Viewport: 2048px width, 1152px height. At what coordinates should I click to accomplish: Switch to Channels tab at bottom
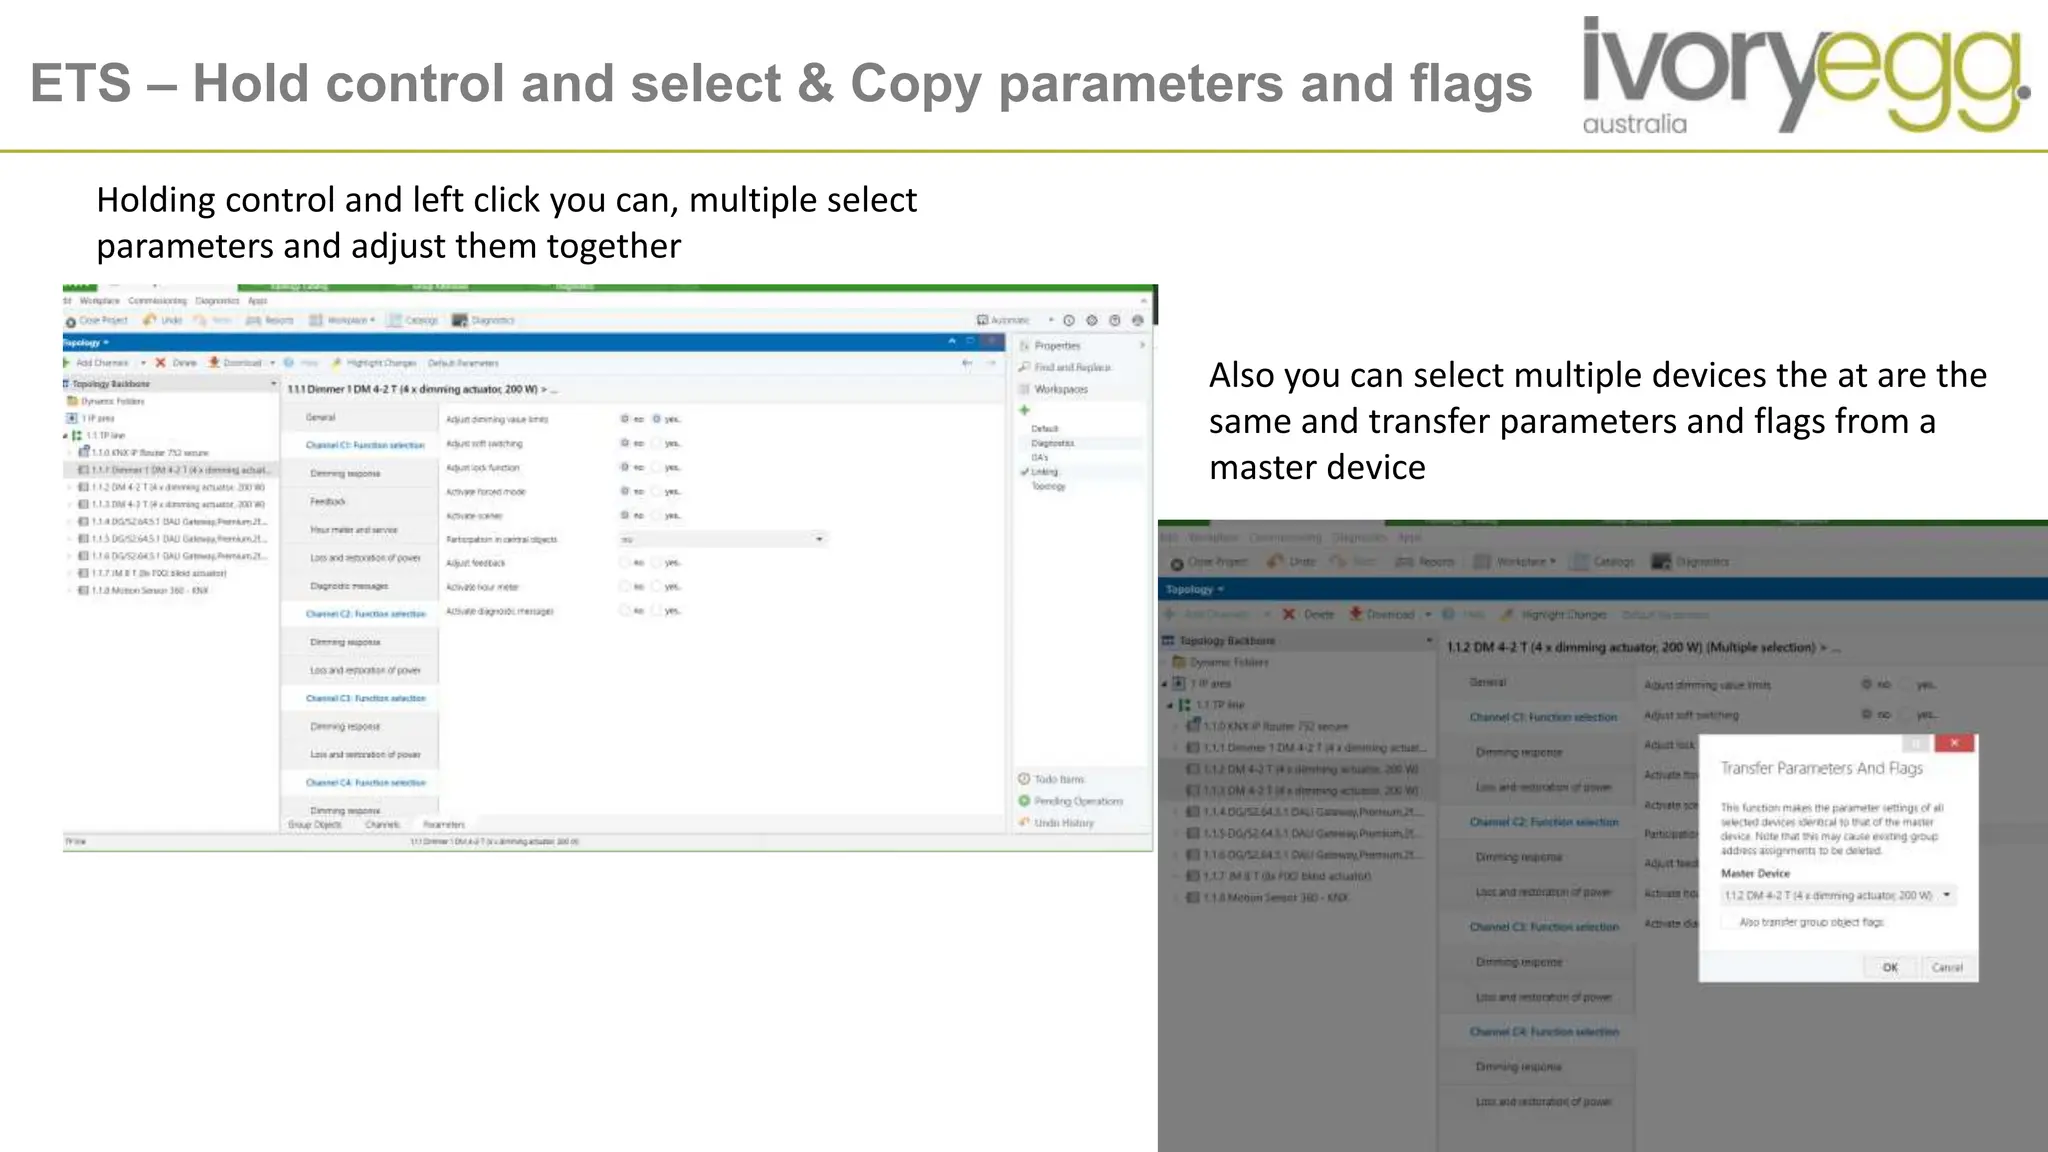[x=383, y=825]
